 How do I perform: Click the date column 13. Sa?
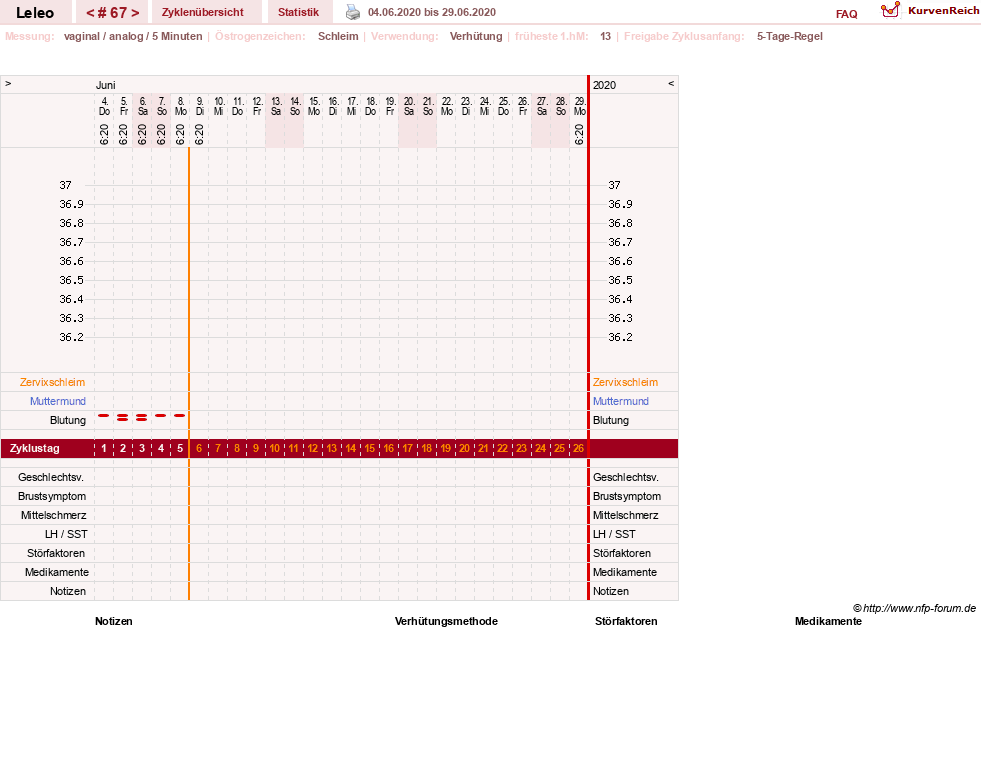(276, 106)
